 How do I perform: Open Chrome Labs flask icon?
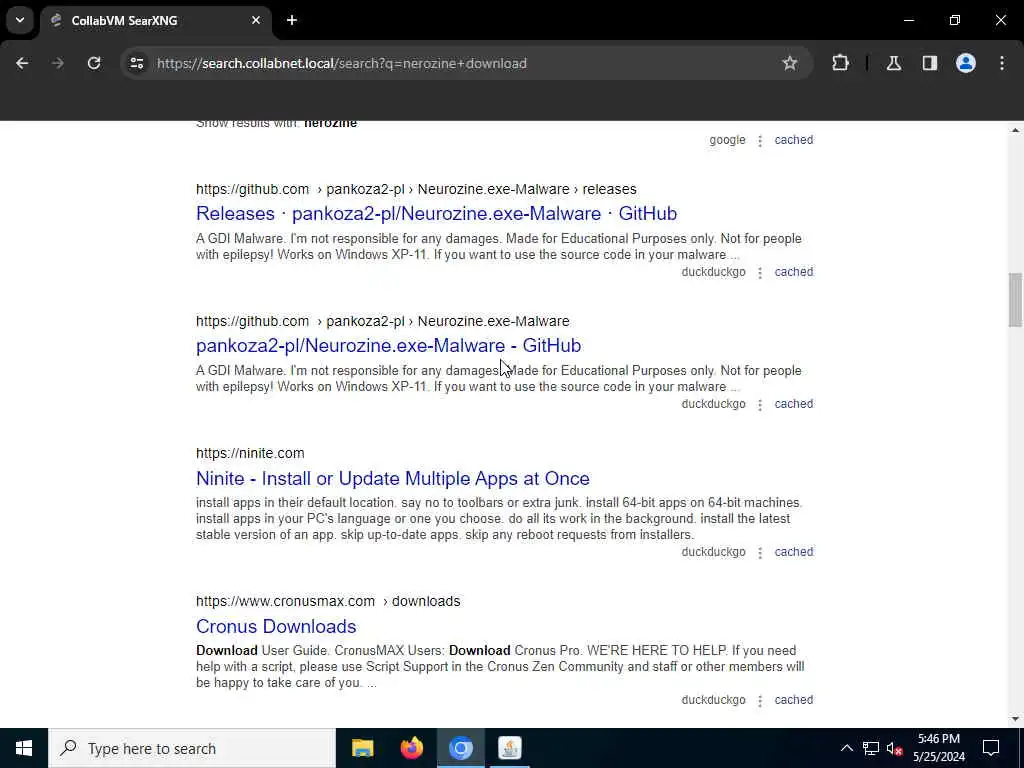point(894,63)
